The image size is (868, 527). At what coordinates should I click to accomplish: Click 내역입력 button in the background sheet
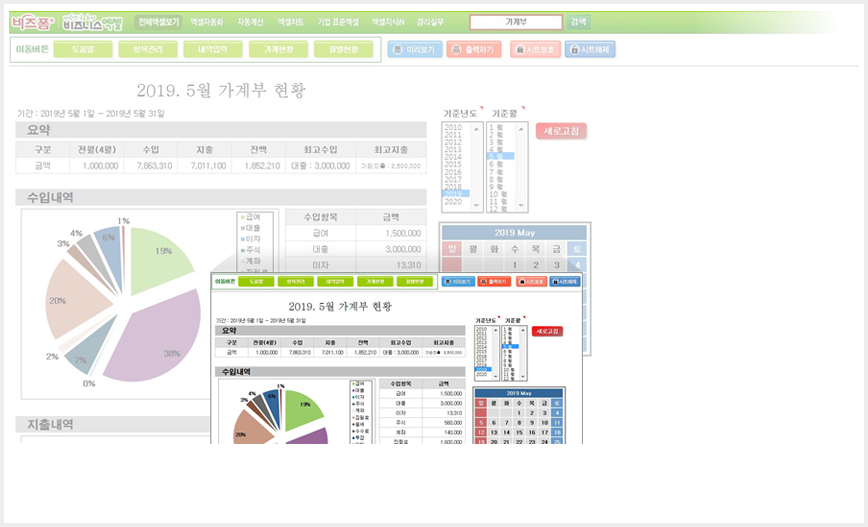[213, 49]
